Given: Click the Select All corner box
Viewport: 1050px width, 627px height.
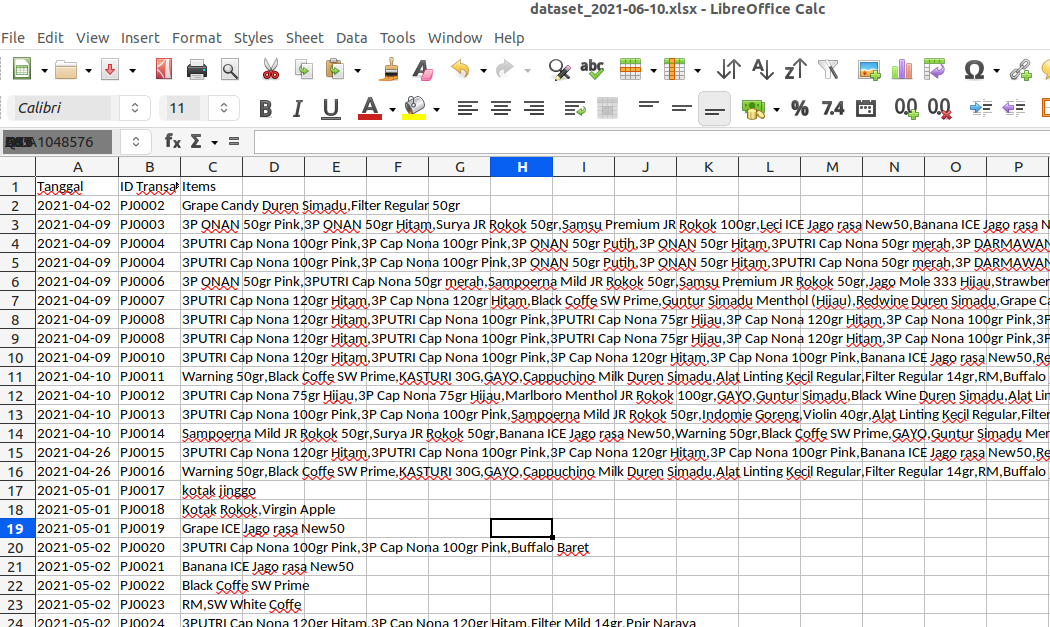Looking at the screenshot, I should 17,167.
